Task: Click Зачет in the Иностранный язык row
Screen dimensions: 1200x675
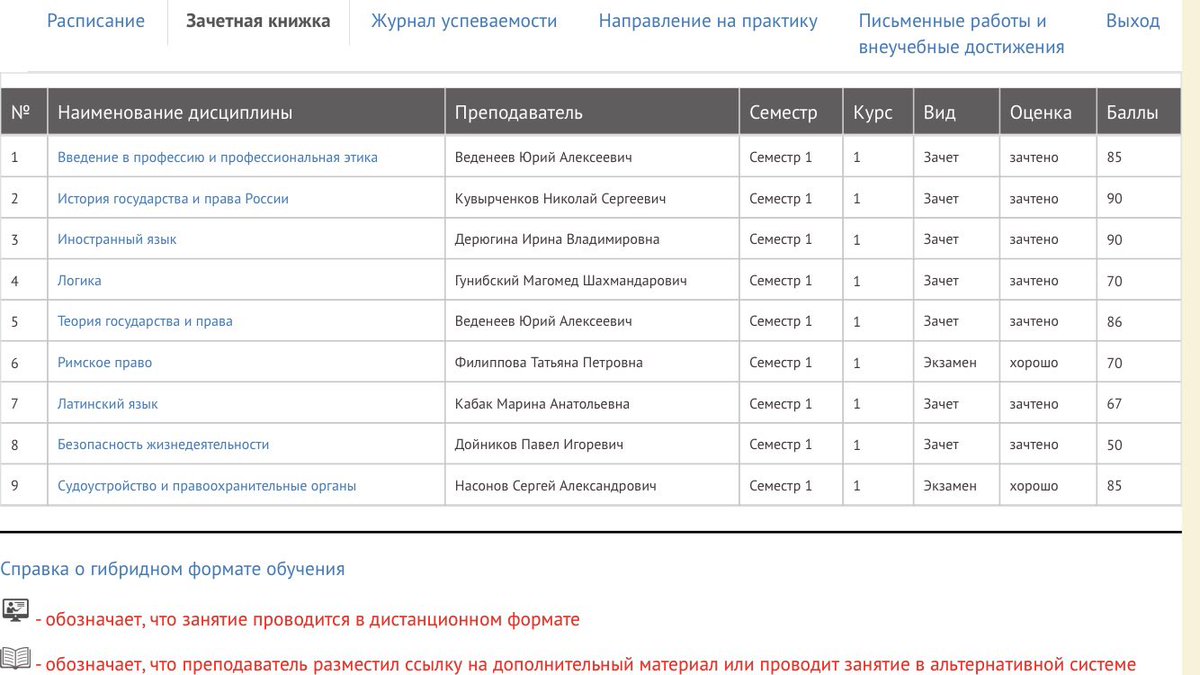Action: [x=941, y=239]
